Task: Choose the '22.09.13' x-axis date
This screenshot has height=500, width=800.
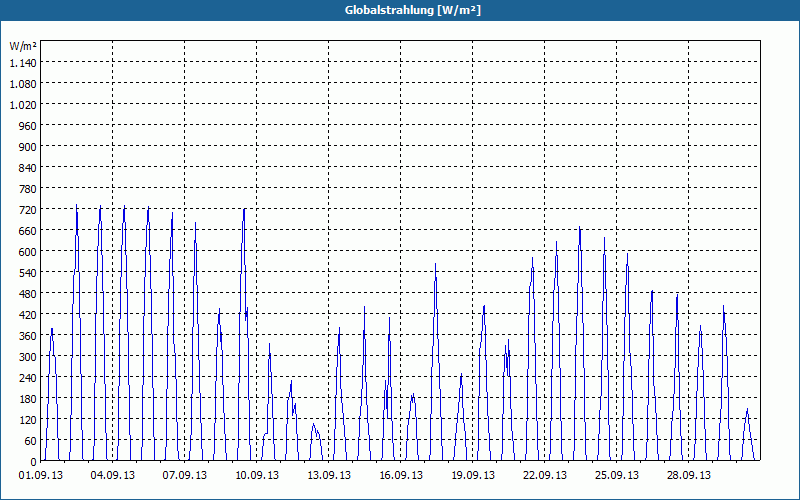Action: point(545,476)
